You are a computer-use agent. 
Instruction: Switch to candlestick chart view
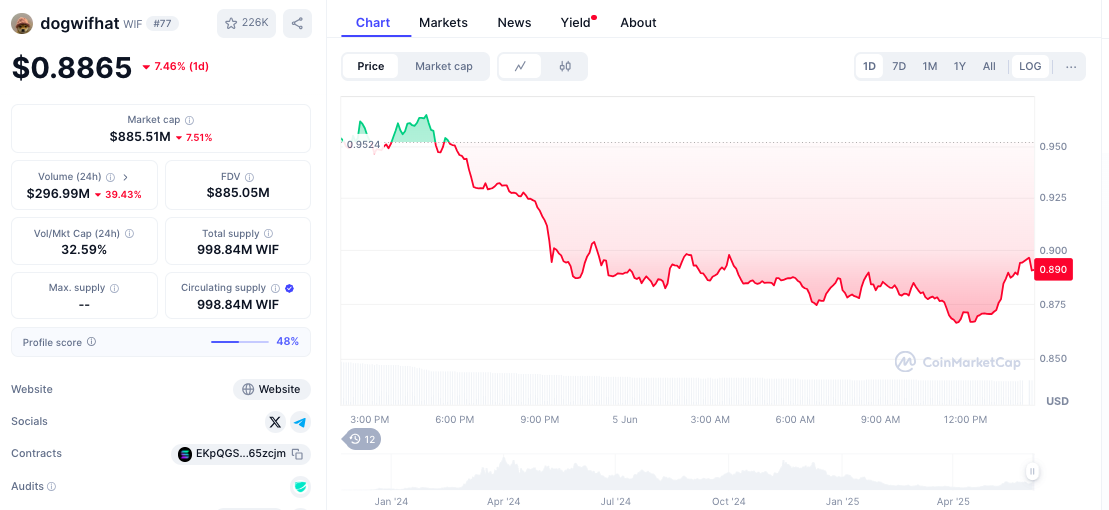(564, 66)
